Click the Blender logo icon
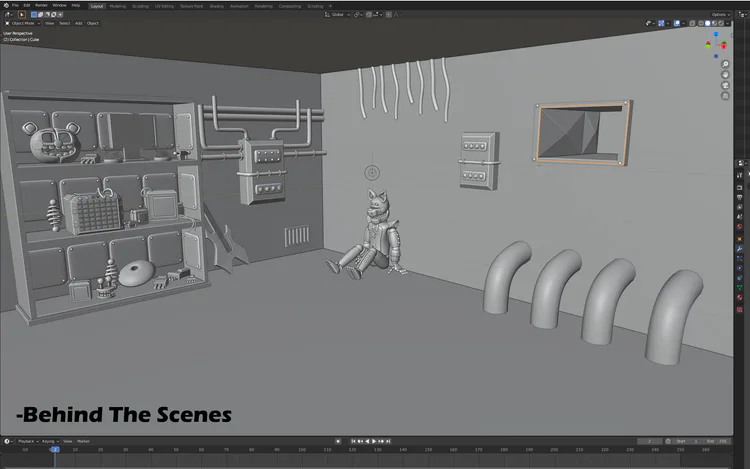750x469 pixels. pyautogui.click(x=6, y=5)
